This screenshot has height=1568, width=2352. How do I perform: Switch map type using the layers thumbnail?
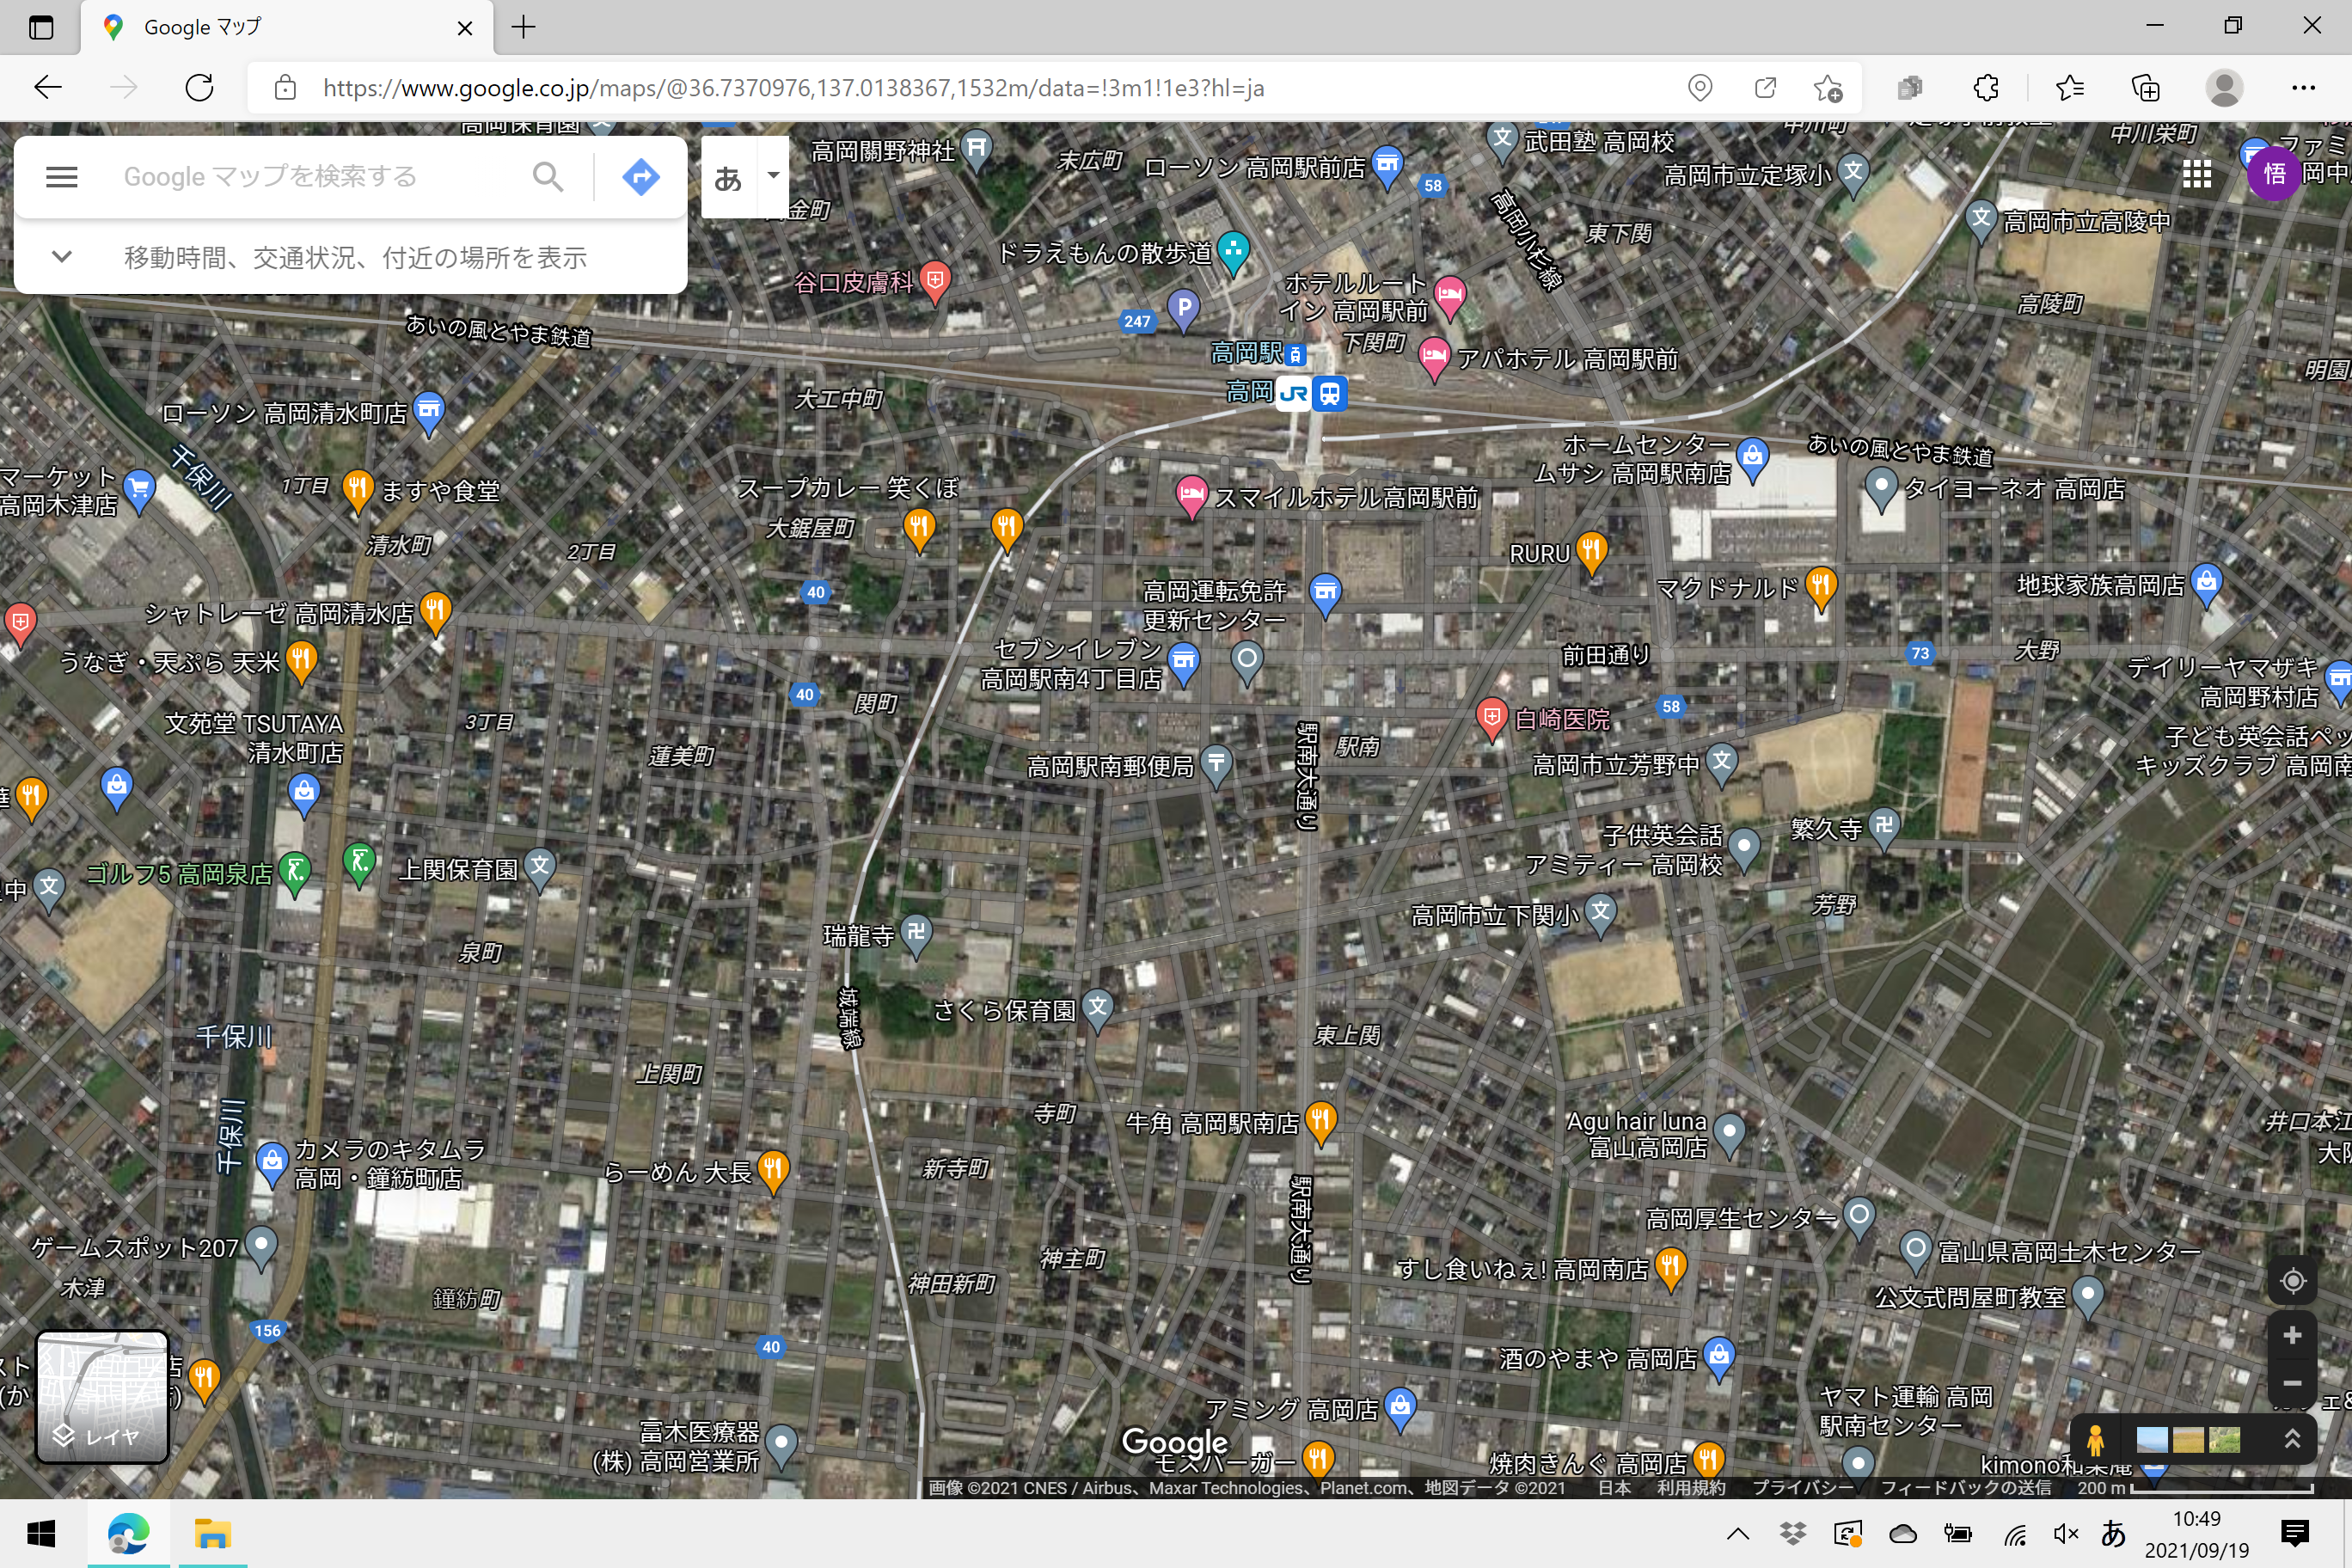point(102,1396)
